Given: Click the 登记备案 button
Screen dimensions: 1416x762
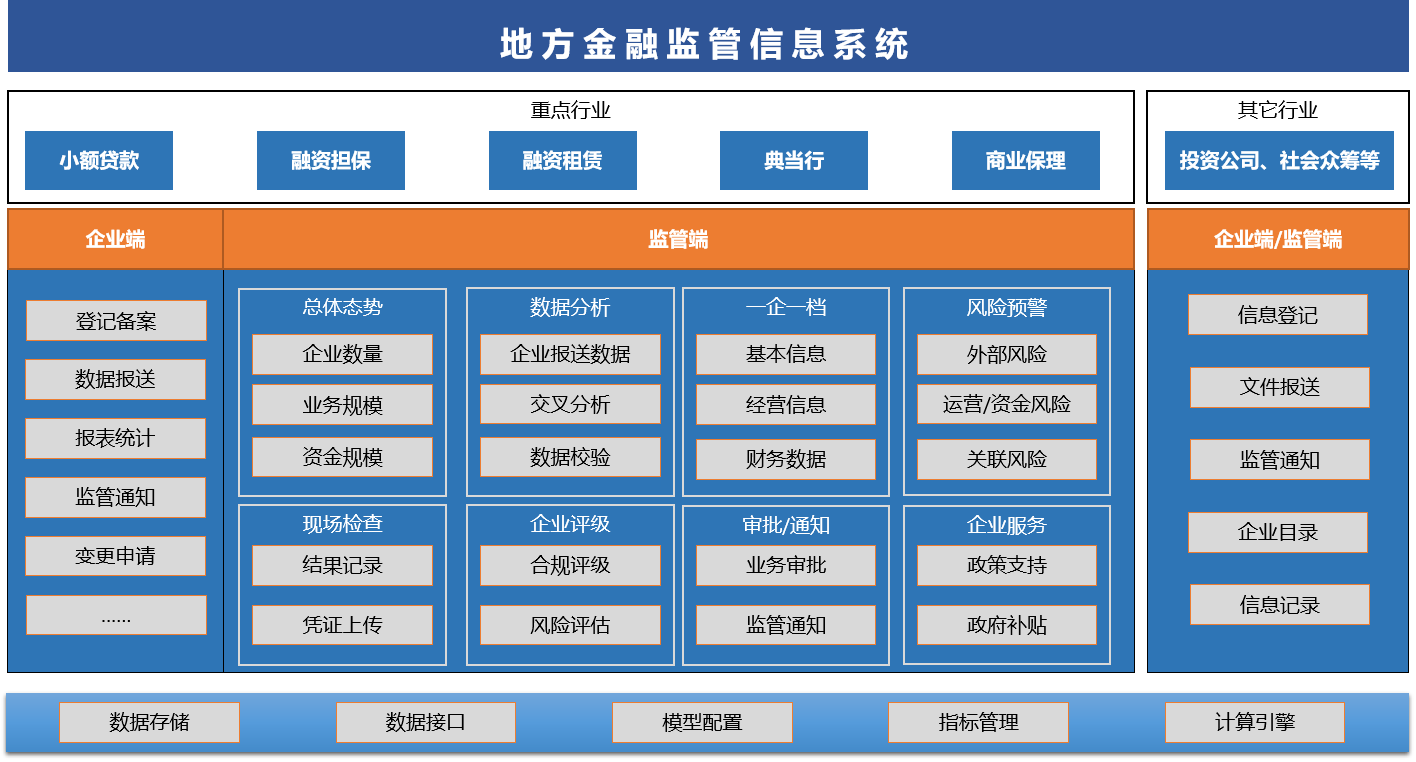Looking at the screenshot, I should coord(116,321).
